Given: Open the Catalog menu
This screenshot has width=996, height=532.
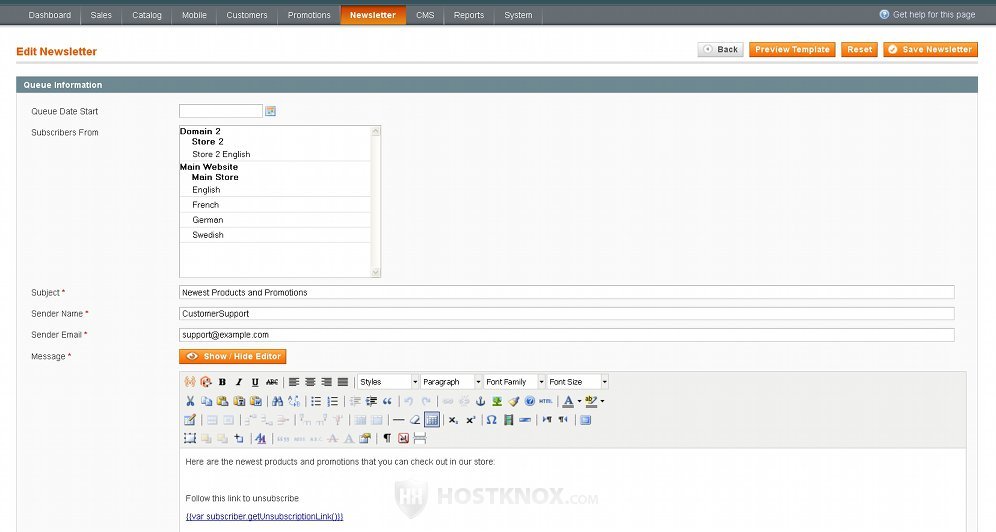Looking at the screenshot, I should pos(147,15).
